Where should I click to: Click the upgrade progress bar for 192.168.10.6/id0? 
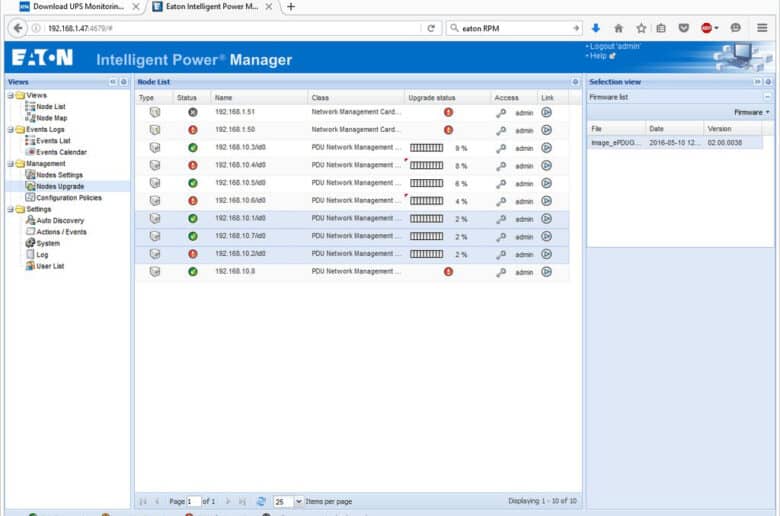pos(426,201)
